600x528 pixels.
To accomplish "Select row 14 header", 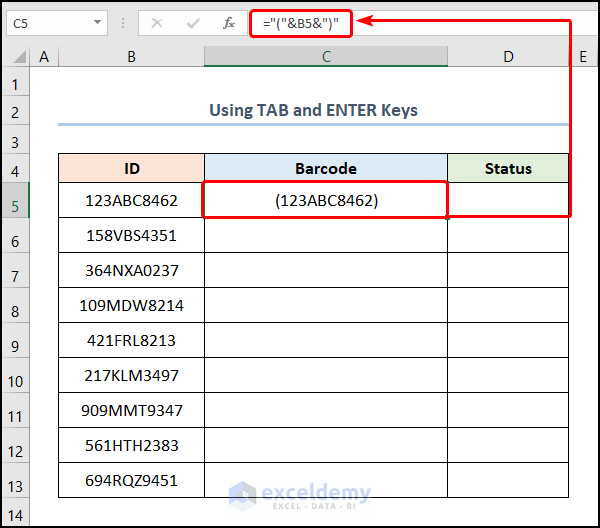I will 15,512.
